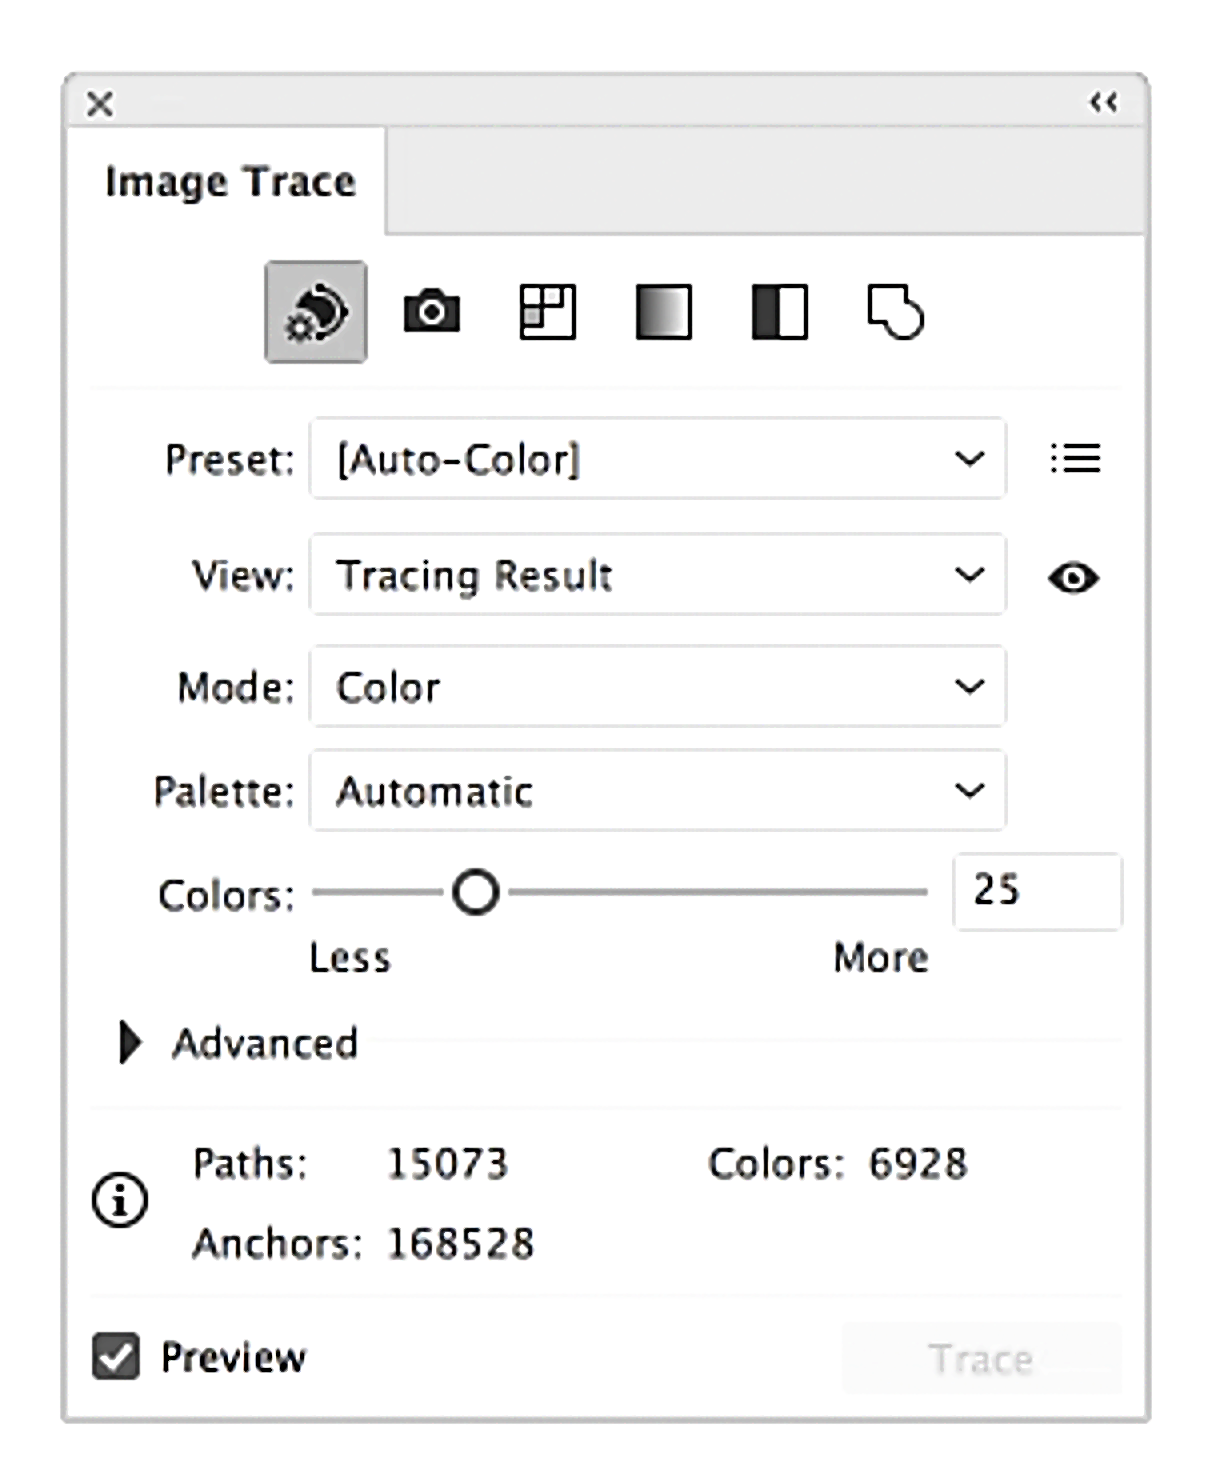This screenshot has width=1228, height=1468.
Task: Open the Mode dropdown set to Color
Action: (x=657, y=687)
